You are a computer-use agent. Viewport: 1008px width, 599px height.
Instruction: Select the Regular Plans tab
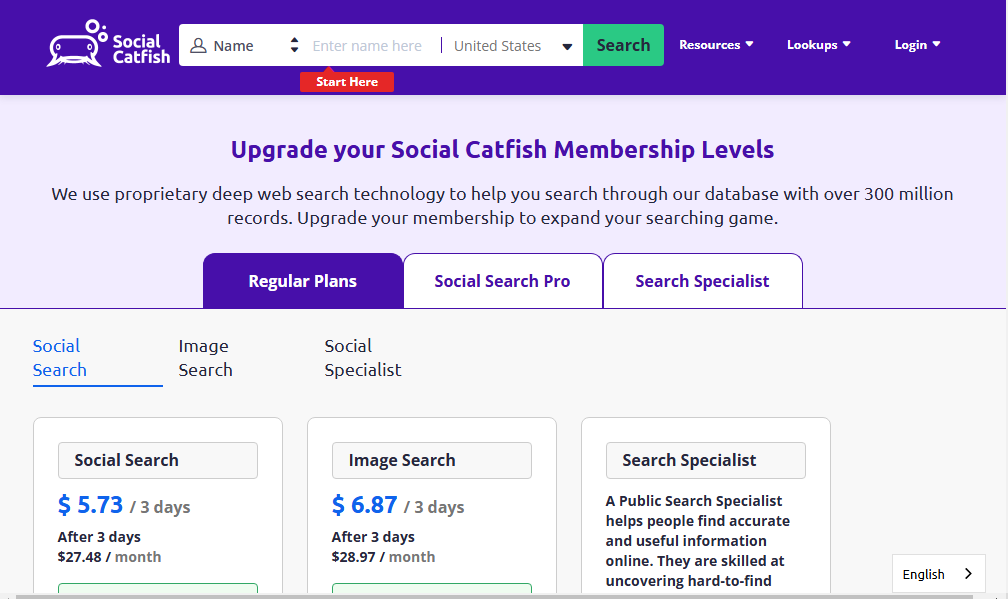tap(303, 281)
